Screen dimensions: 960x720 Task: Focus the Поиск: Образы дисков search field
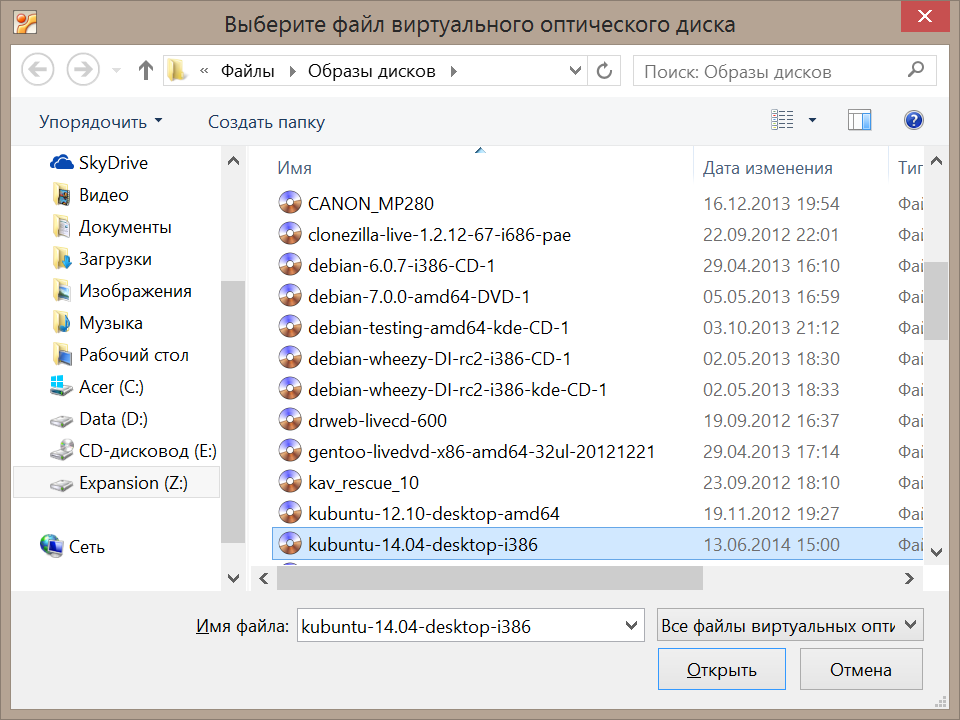784,71
